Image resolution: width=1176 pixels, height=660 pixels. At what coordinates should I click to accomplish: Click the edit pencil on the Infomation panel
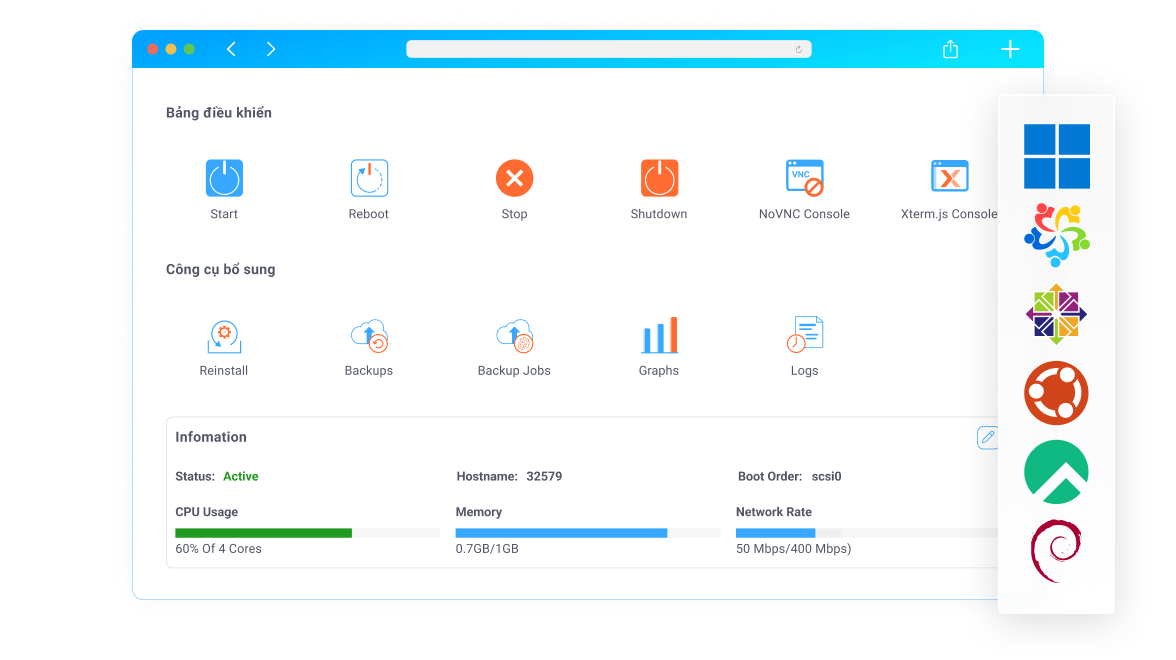click(x=988, y=437)
